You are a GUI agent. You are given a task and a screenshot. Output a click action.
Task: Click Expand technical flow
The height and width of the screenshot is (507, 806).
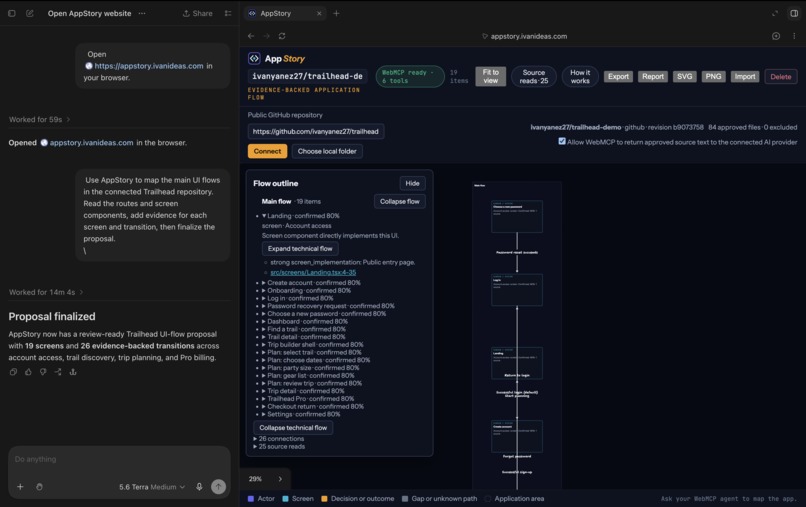(x=300, y=249)
